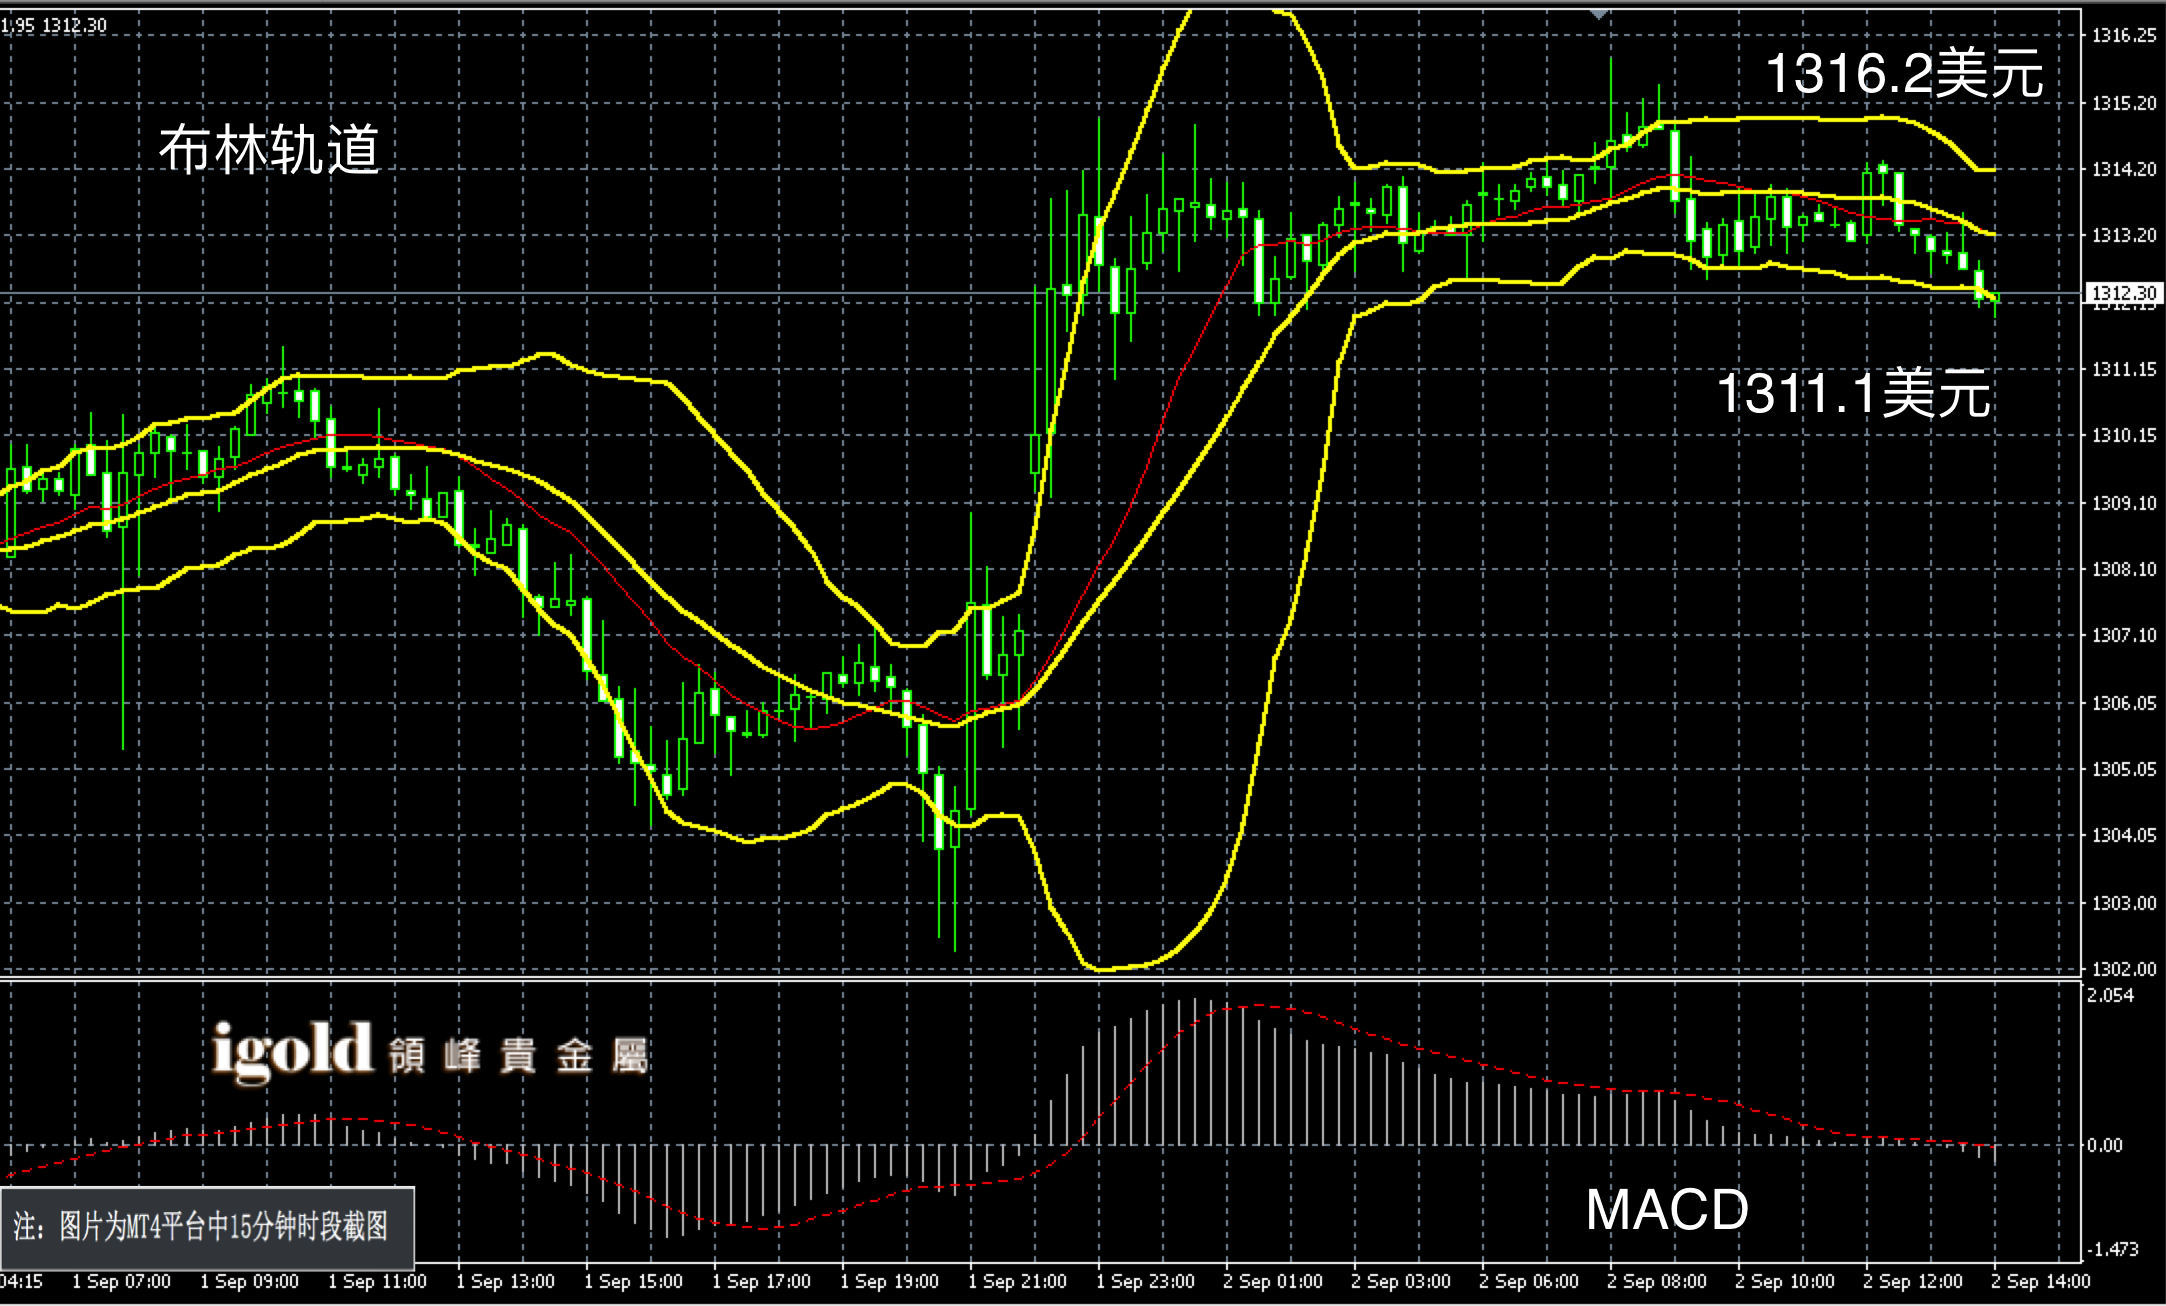The image size is (2166, 1306).
Task: Click the chart shift triangle marker at top
Action: (x=1599, y=14)
